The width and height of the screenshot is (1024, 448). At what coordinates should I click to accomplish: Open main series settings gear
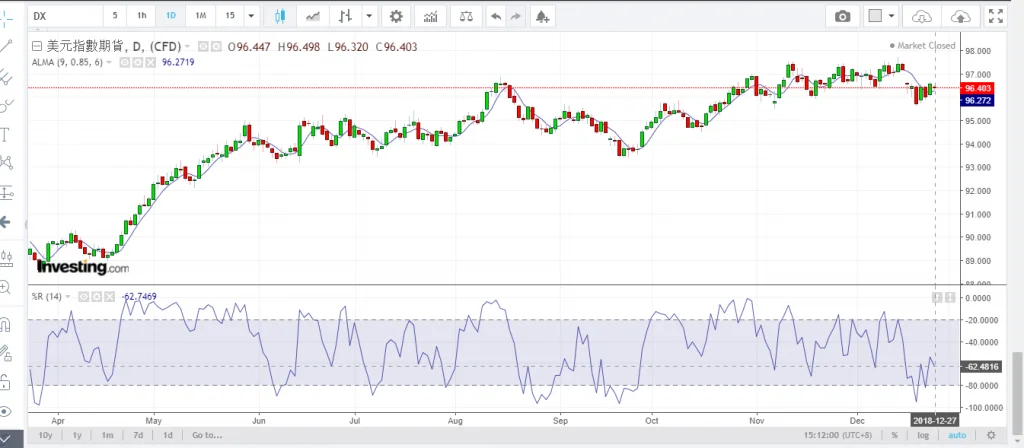click(x=215, y=46)
